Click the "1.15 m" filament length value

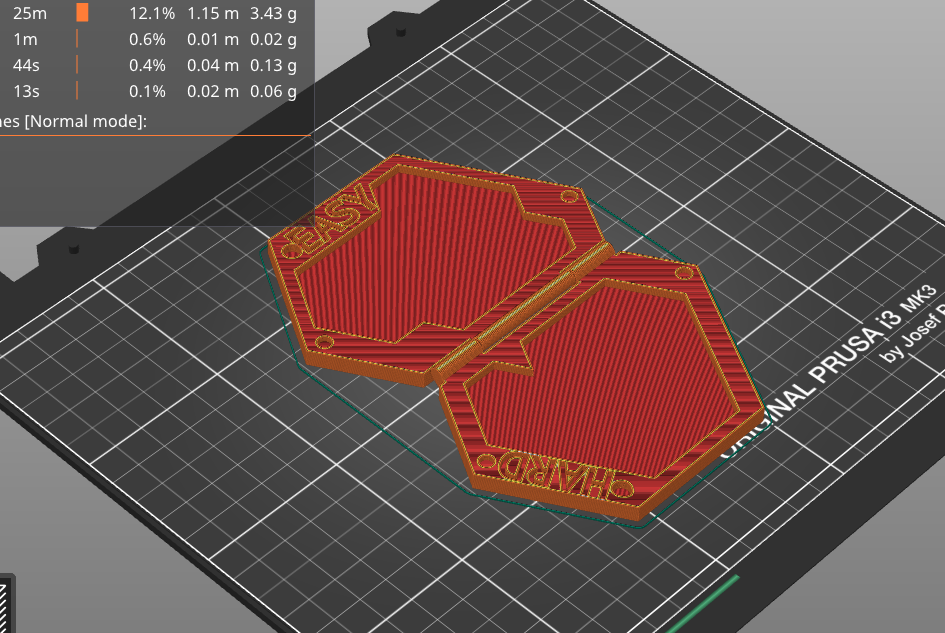click(x=213, y=13)
